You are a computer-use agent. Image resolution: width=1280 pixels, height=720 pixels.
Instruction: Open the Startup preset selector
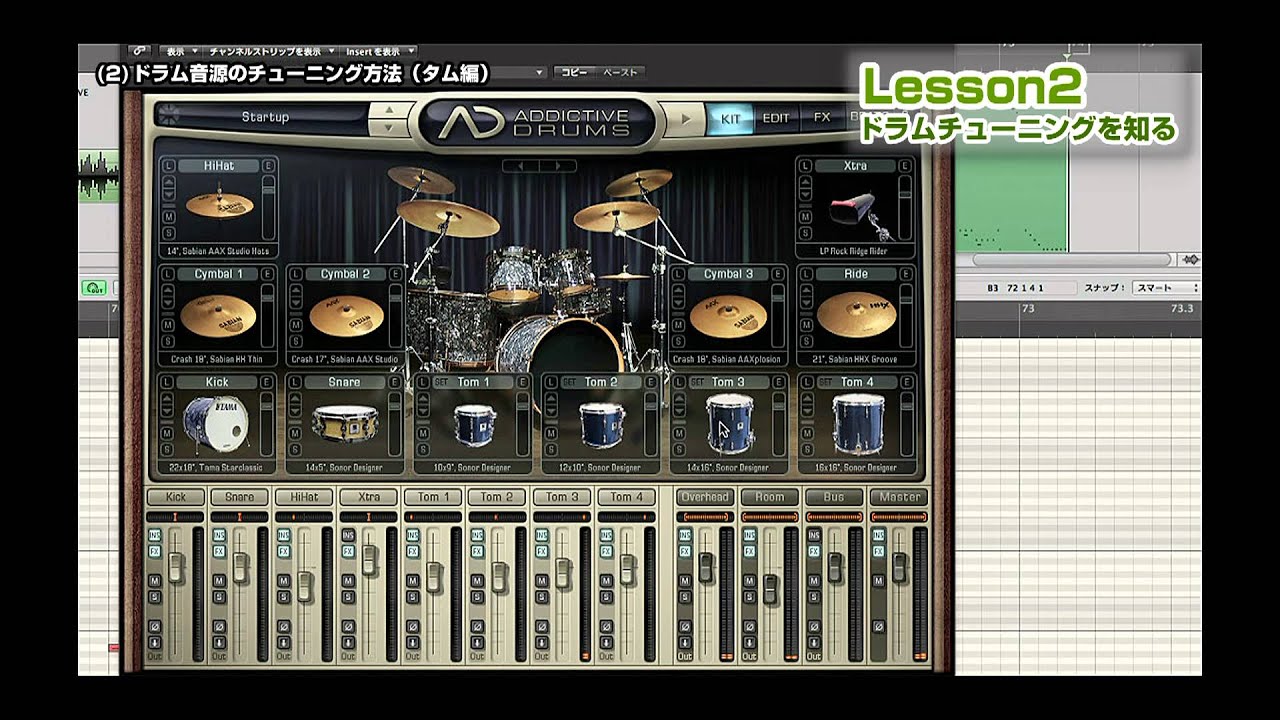[x=265, y=118]
